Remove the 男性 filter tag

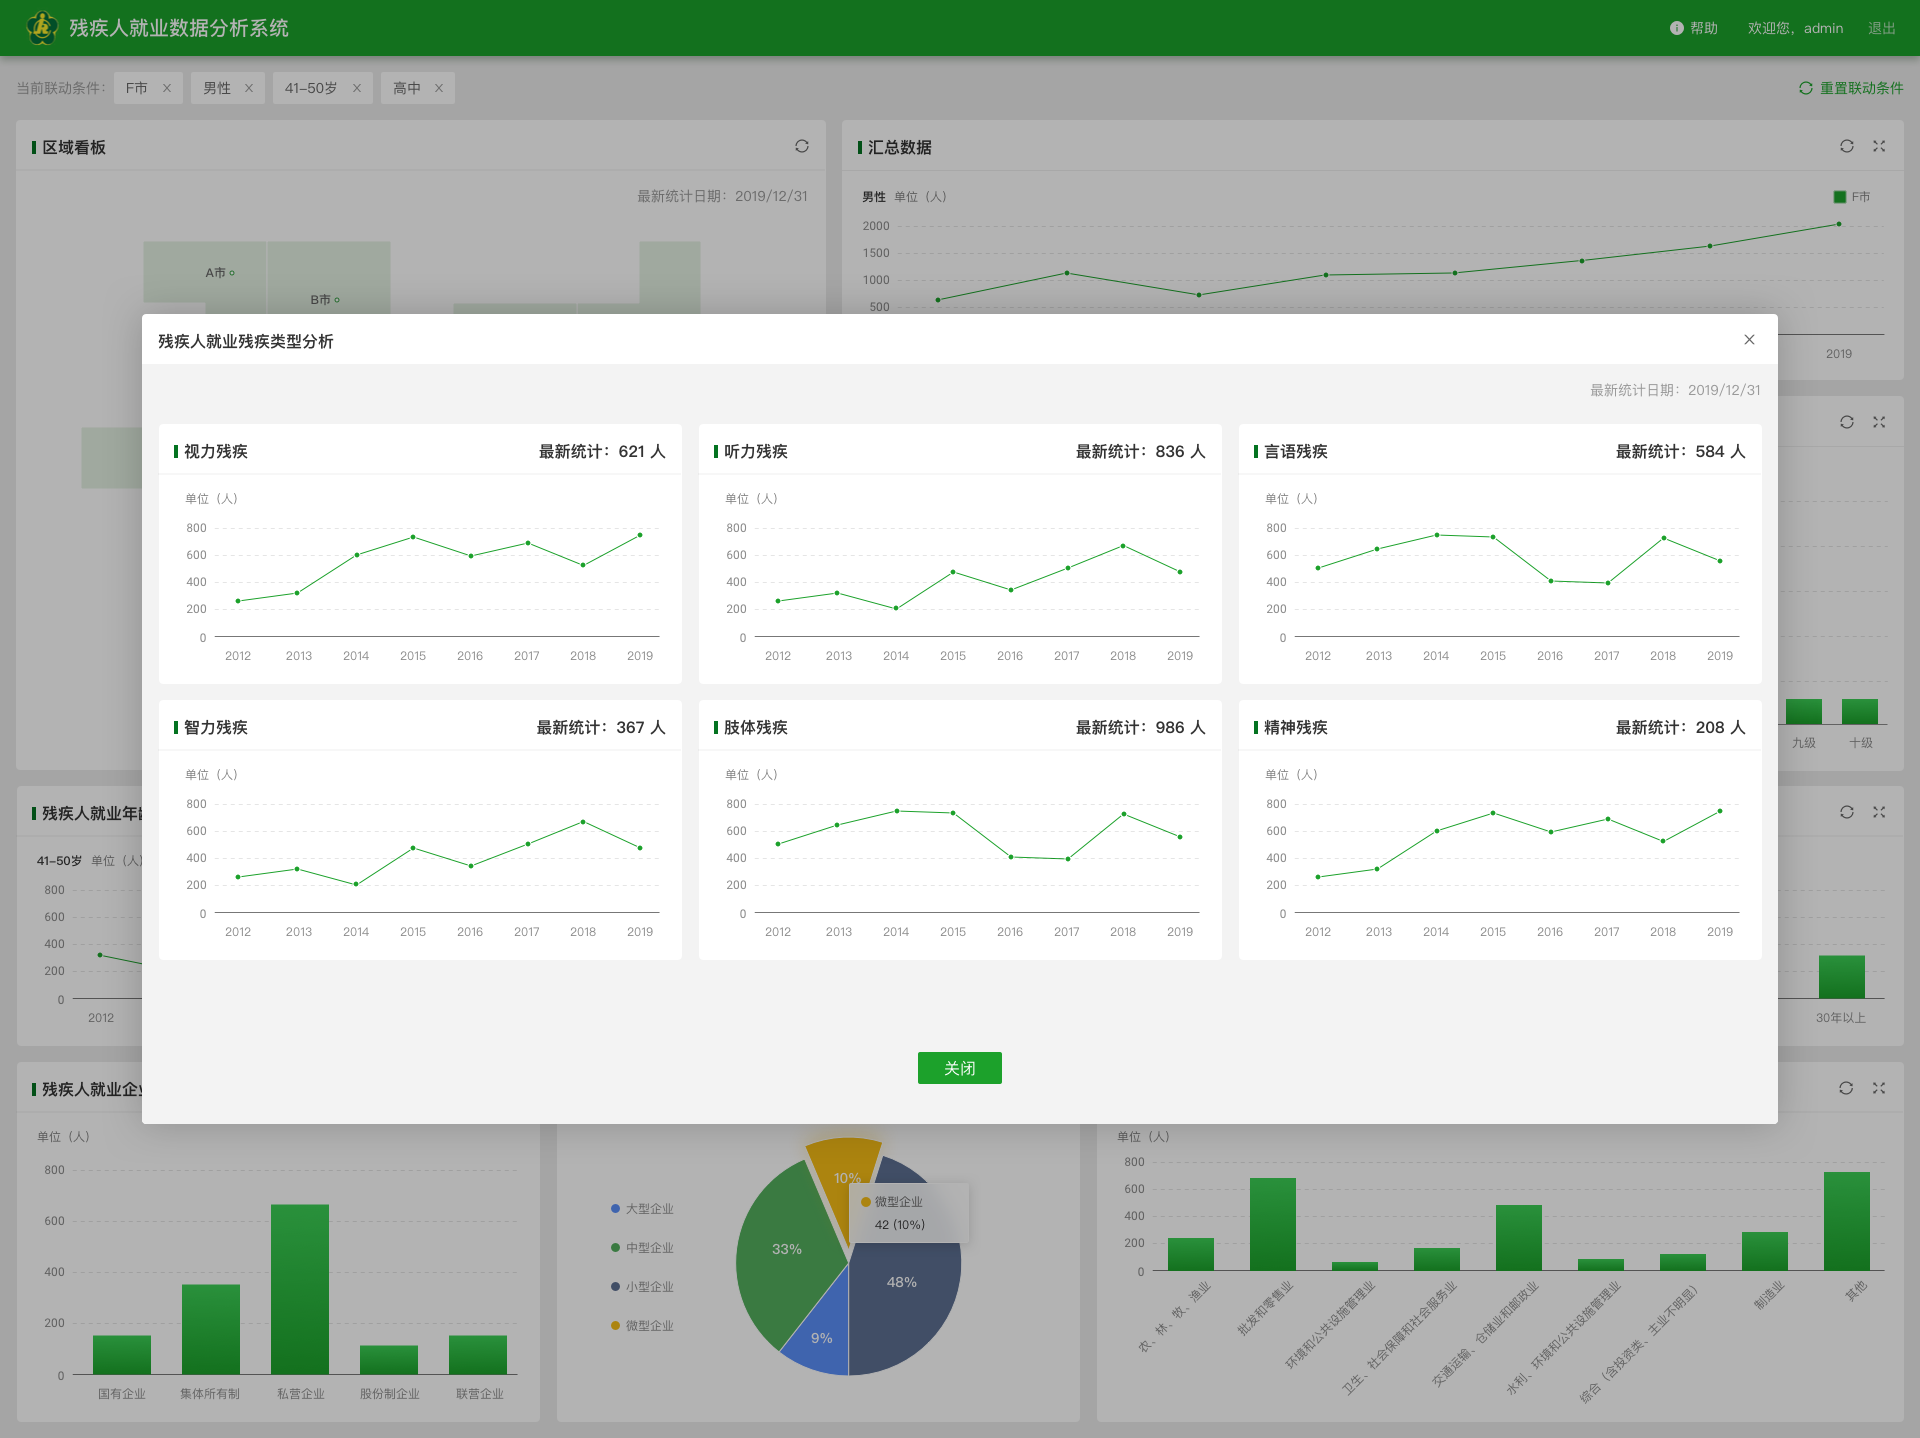(x=249, y=88)
